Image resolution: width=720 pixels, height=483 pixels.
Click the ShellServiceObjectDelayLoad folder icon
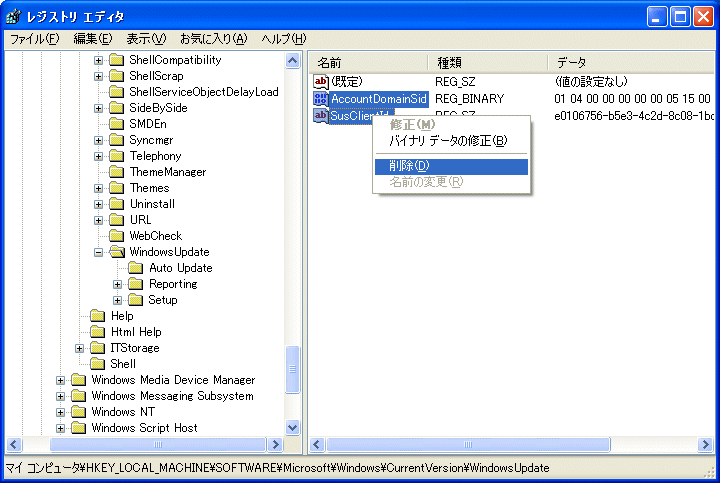pyautogui.click(x=117, y=92)
